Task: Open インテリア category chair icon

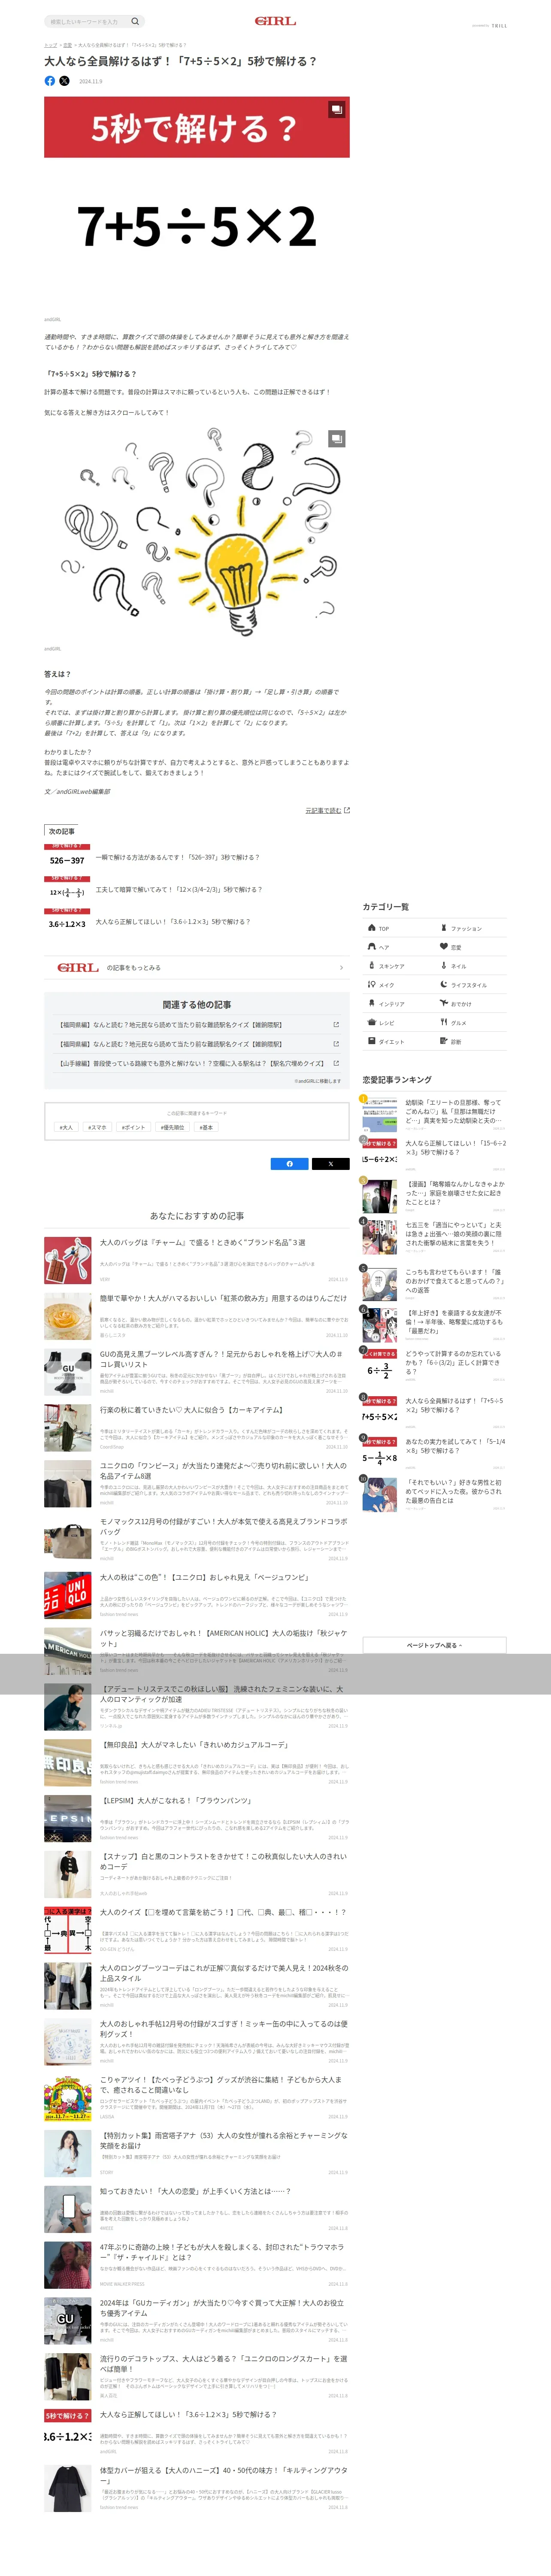Action: click(372, 1003)
